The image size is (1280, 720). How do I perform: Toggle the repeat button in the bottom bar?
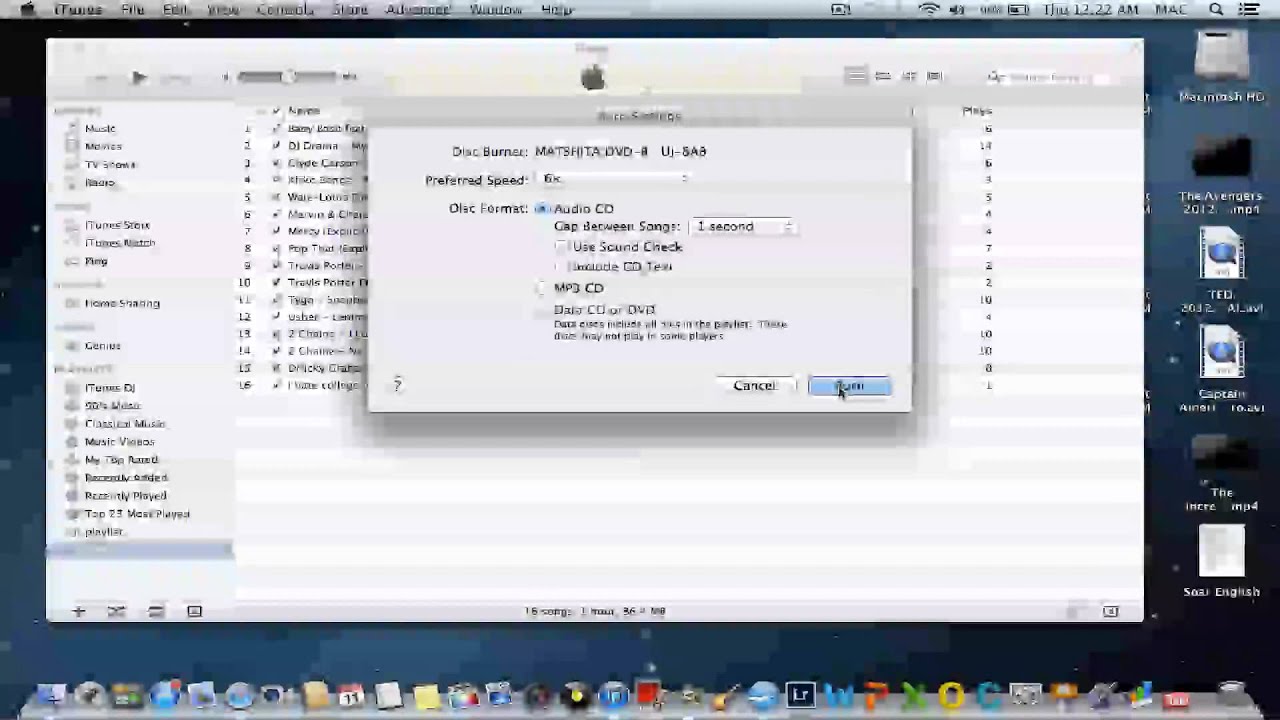[x=156, y=611]
